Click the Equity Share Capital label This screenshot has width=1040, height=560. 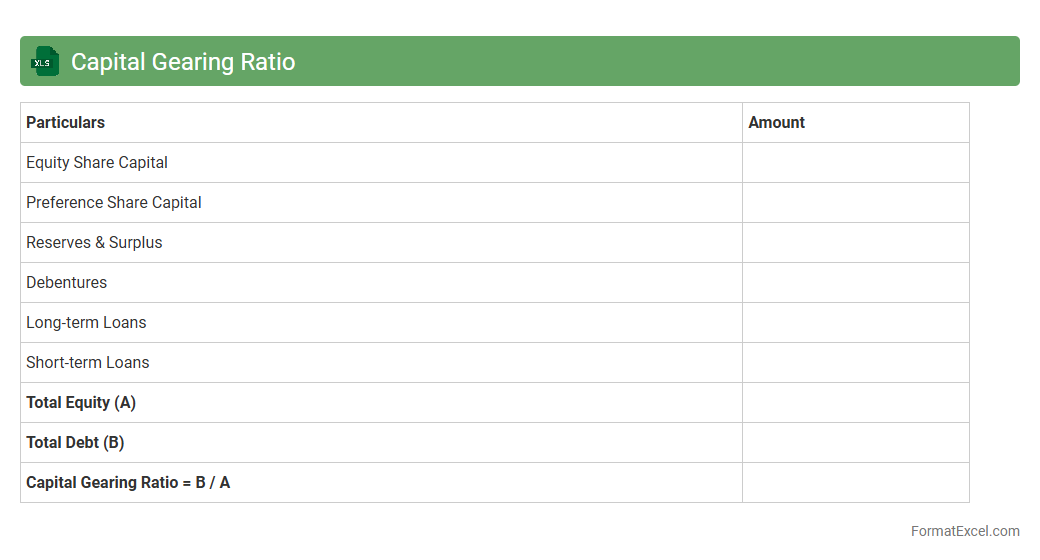pos(97,163)
